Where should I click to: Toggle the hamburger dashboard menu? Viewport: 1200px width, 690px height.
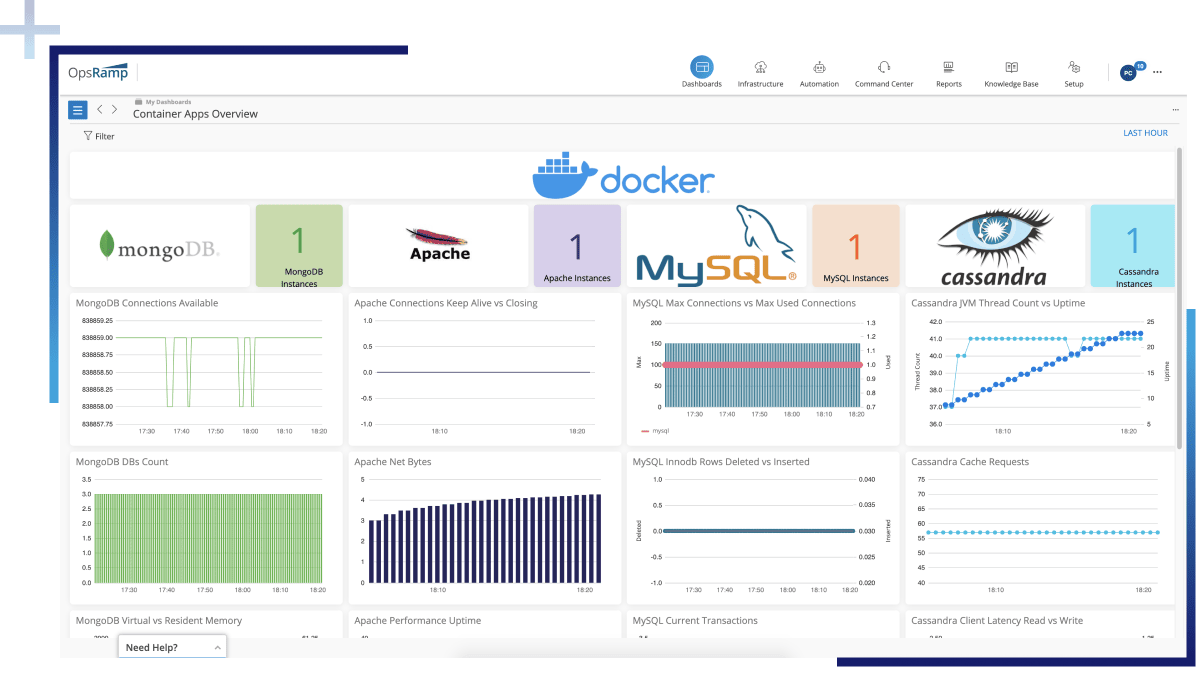(x=77, y=110)
